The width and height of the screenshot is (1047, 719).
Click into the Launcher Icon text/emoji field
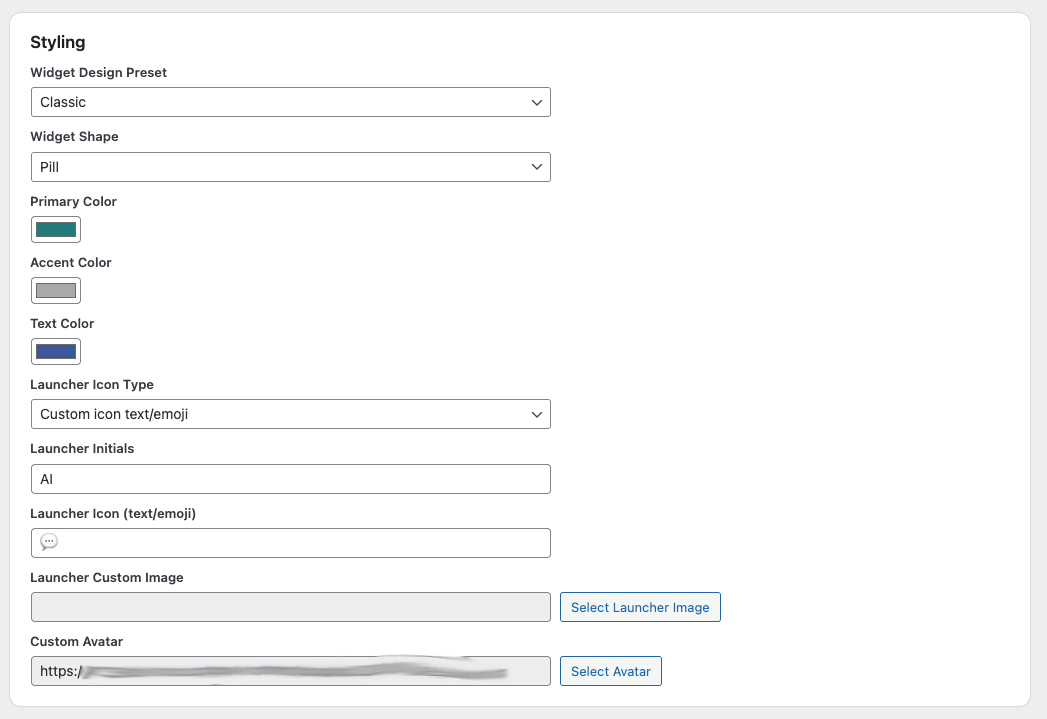(290, 543)
